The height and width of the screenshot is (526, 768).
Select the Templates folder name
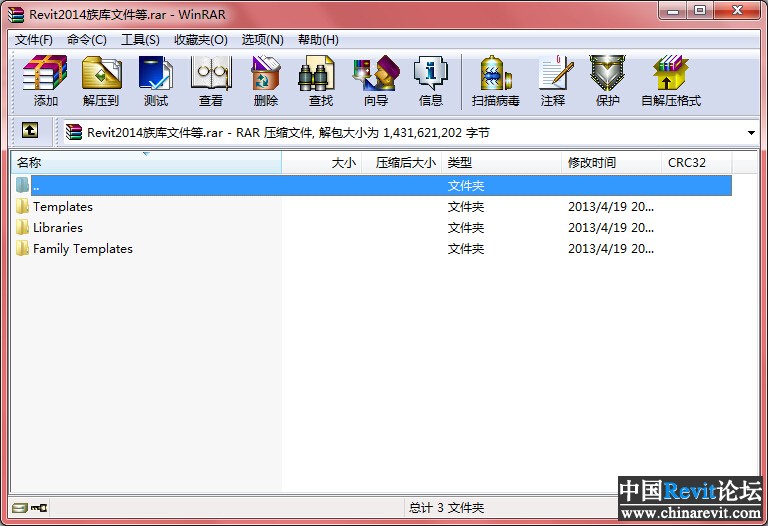coord(63,207)
